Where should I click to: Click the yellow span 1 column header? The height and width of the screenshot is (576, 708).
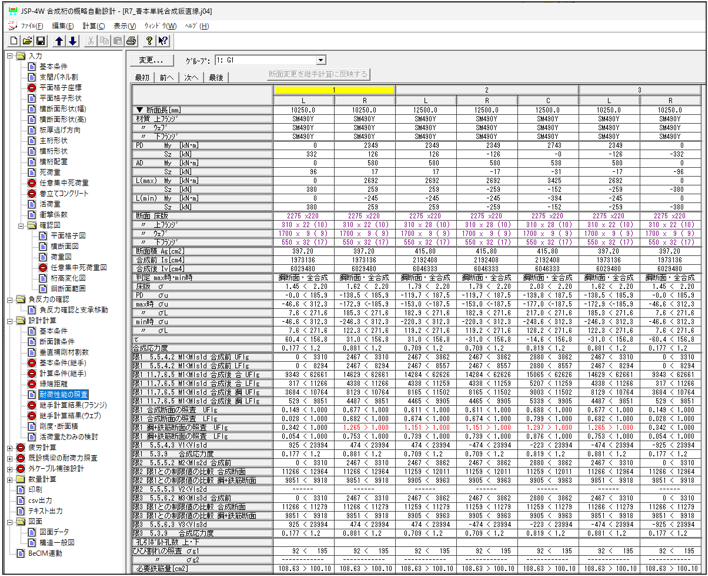[333, 90]
